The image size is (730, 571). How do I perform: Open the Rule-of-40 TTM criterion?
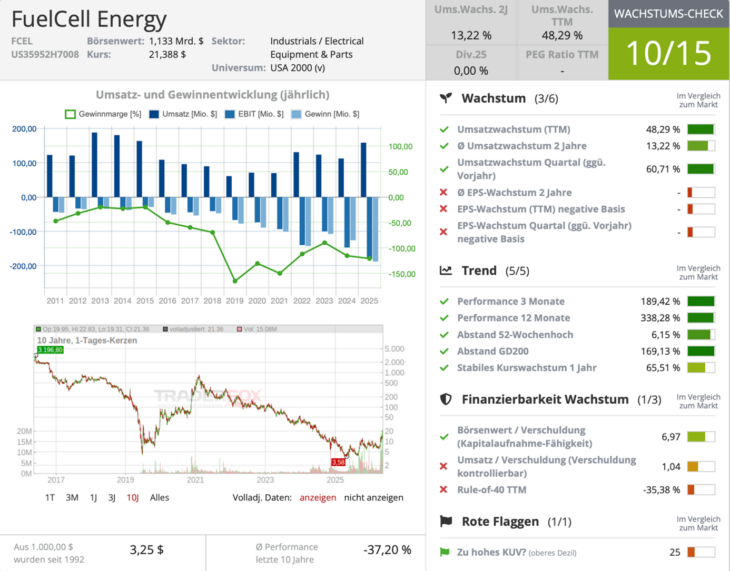click(x=492, y=489)
